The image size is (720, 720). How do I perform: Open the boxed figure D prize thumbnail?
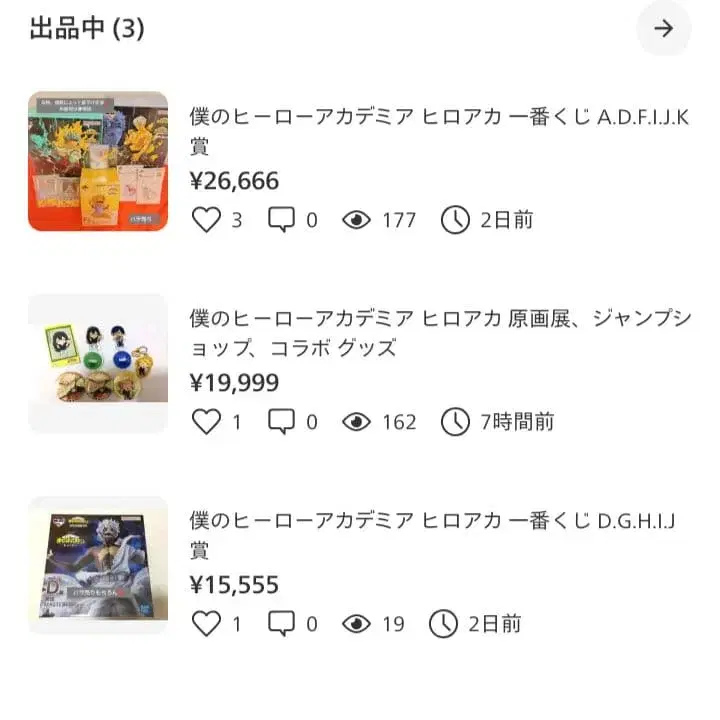(x=98, y=565)
